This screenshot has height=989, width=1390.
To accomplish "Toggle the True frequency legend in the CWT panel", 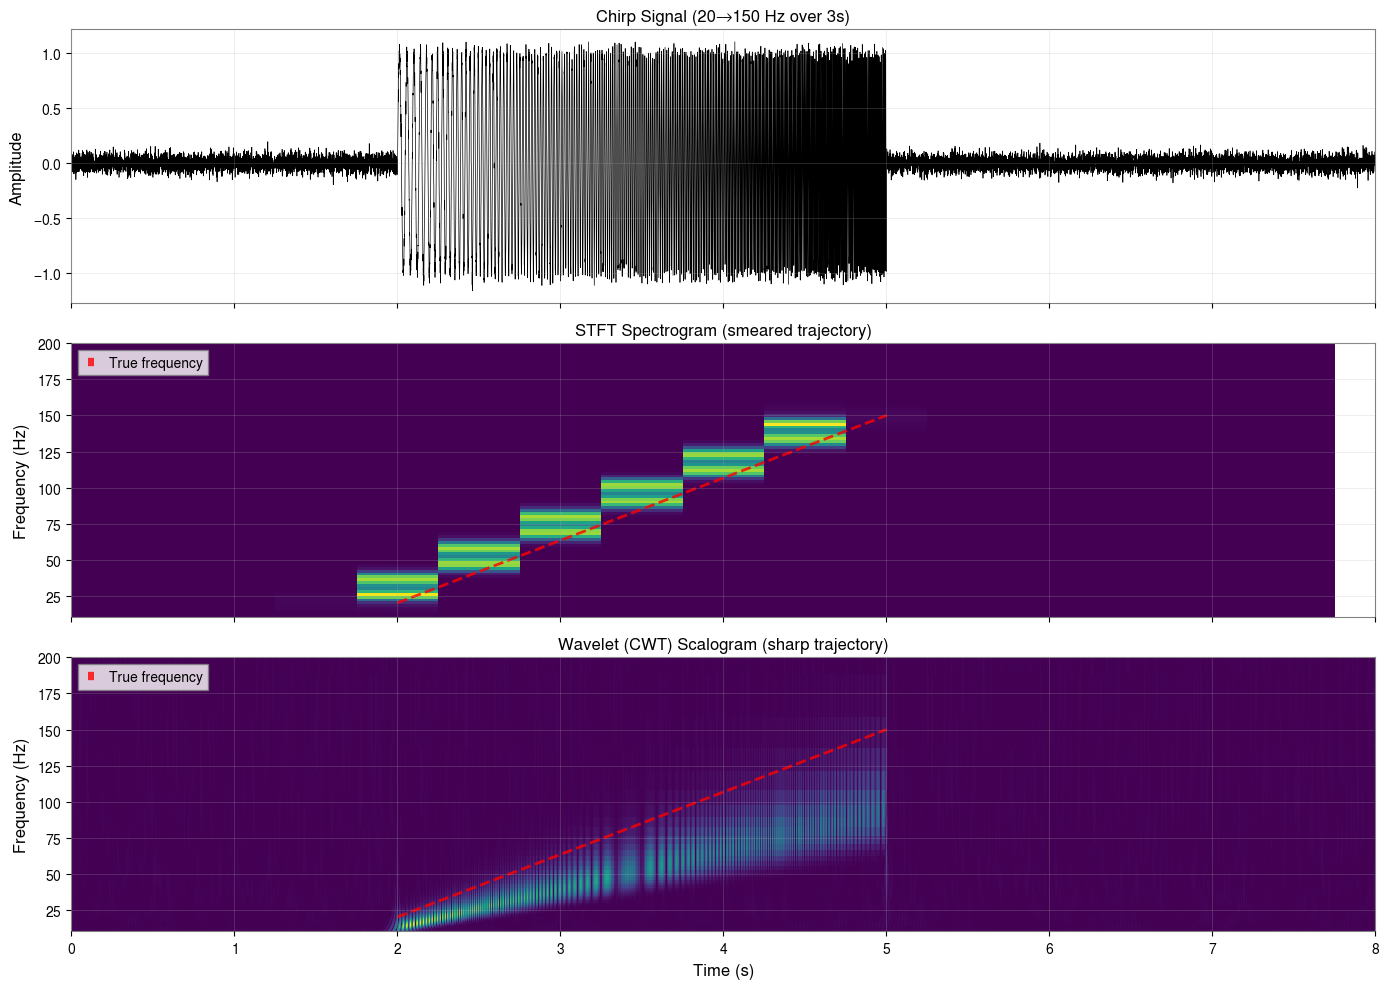I will [143, 677].
